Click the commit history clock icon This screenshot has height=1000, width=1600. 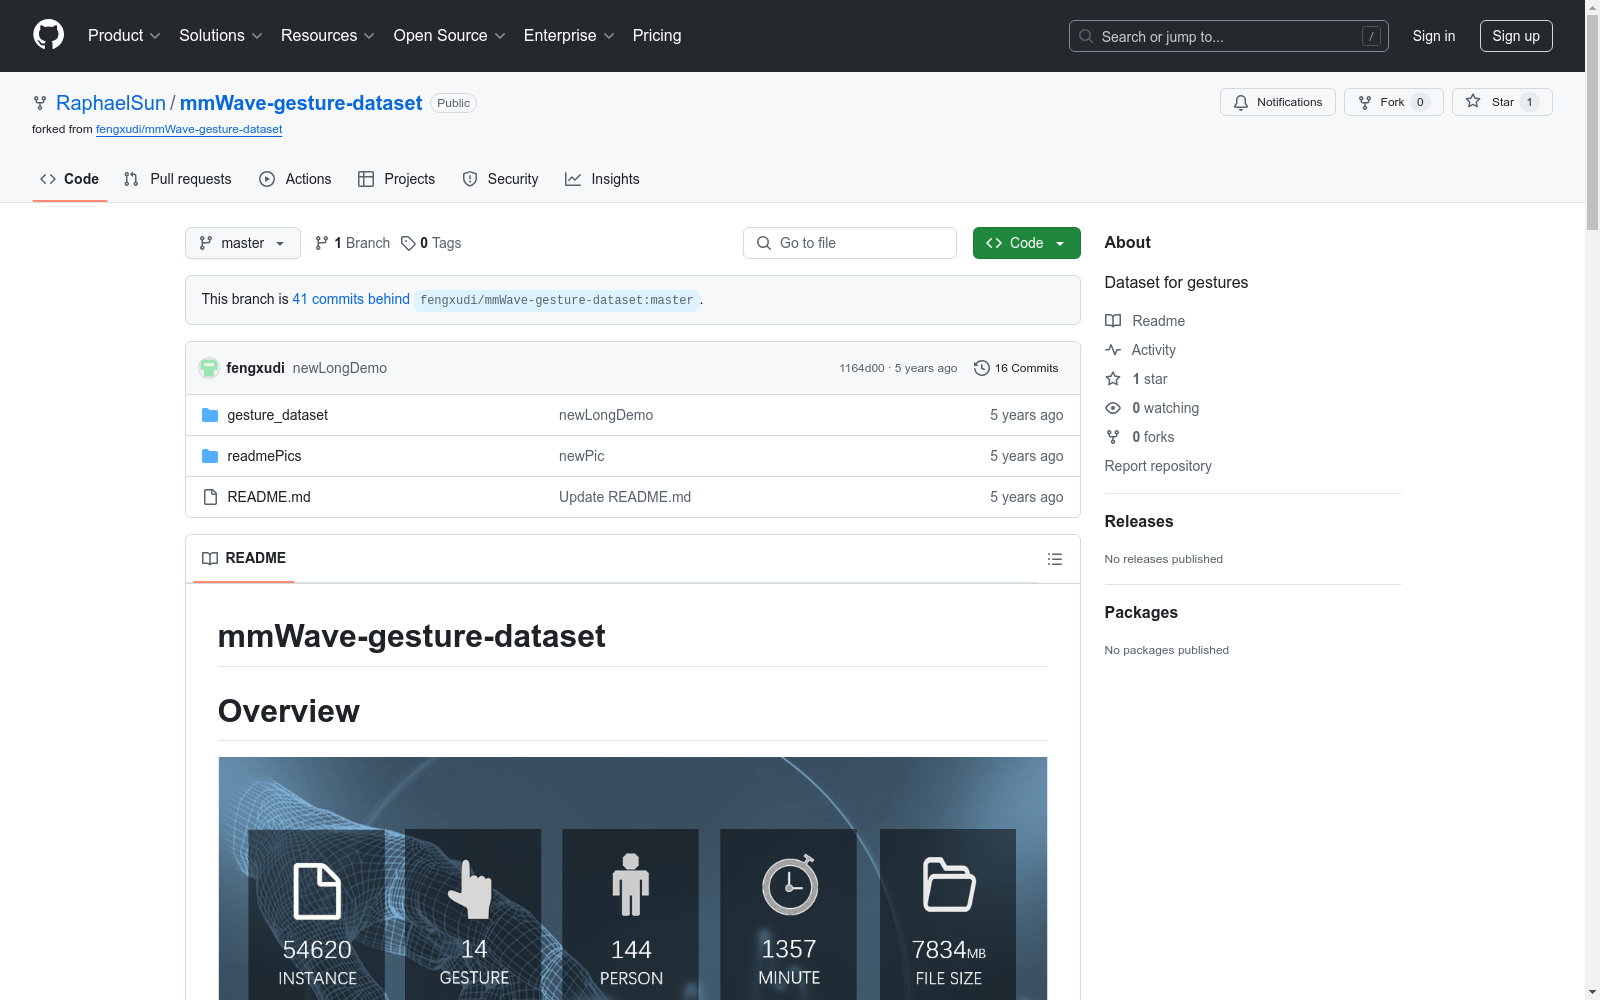coord(982,368)
